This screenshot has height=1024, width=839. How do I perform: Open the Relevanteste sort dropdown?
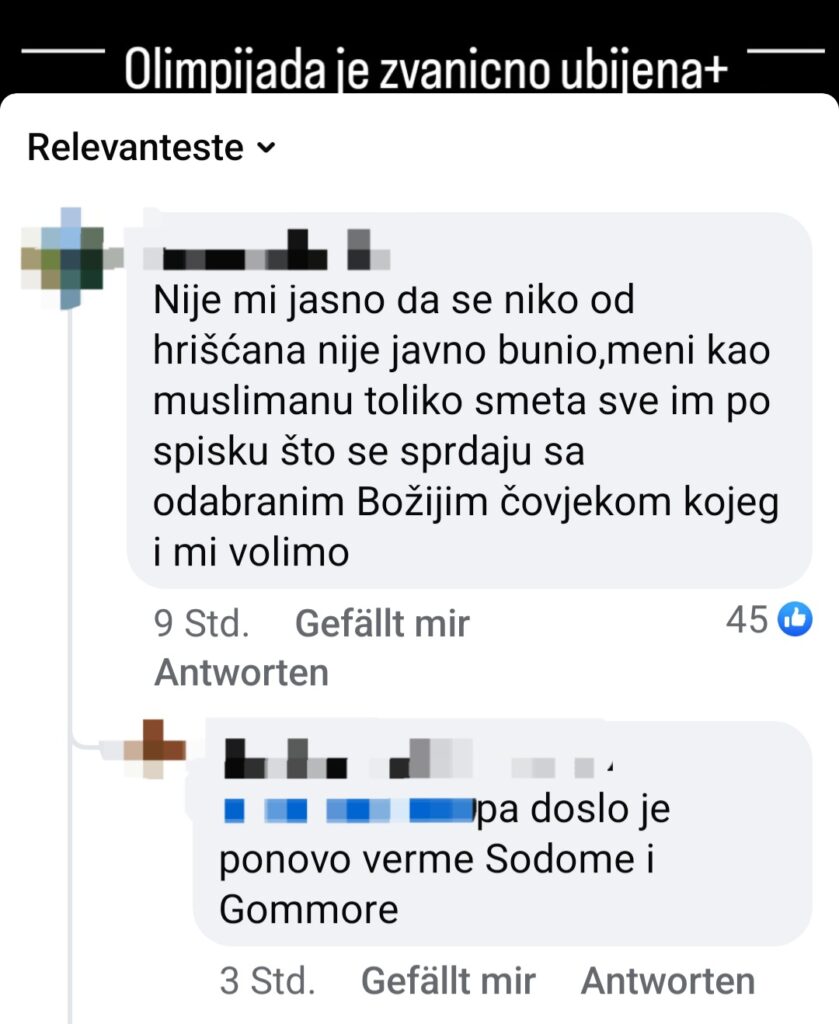[x=151, y=148]
